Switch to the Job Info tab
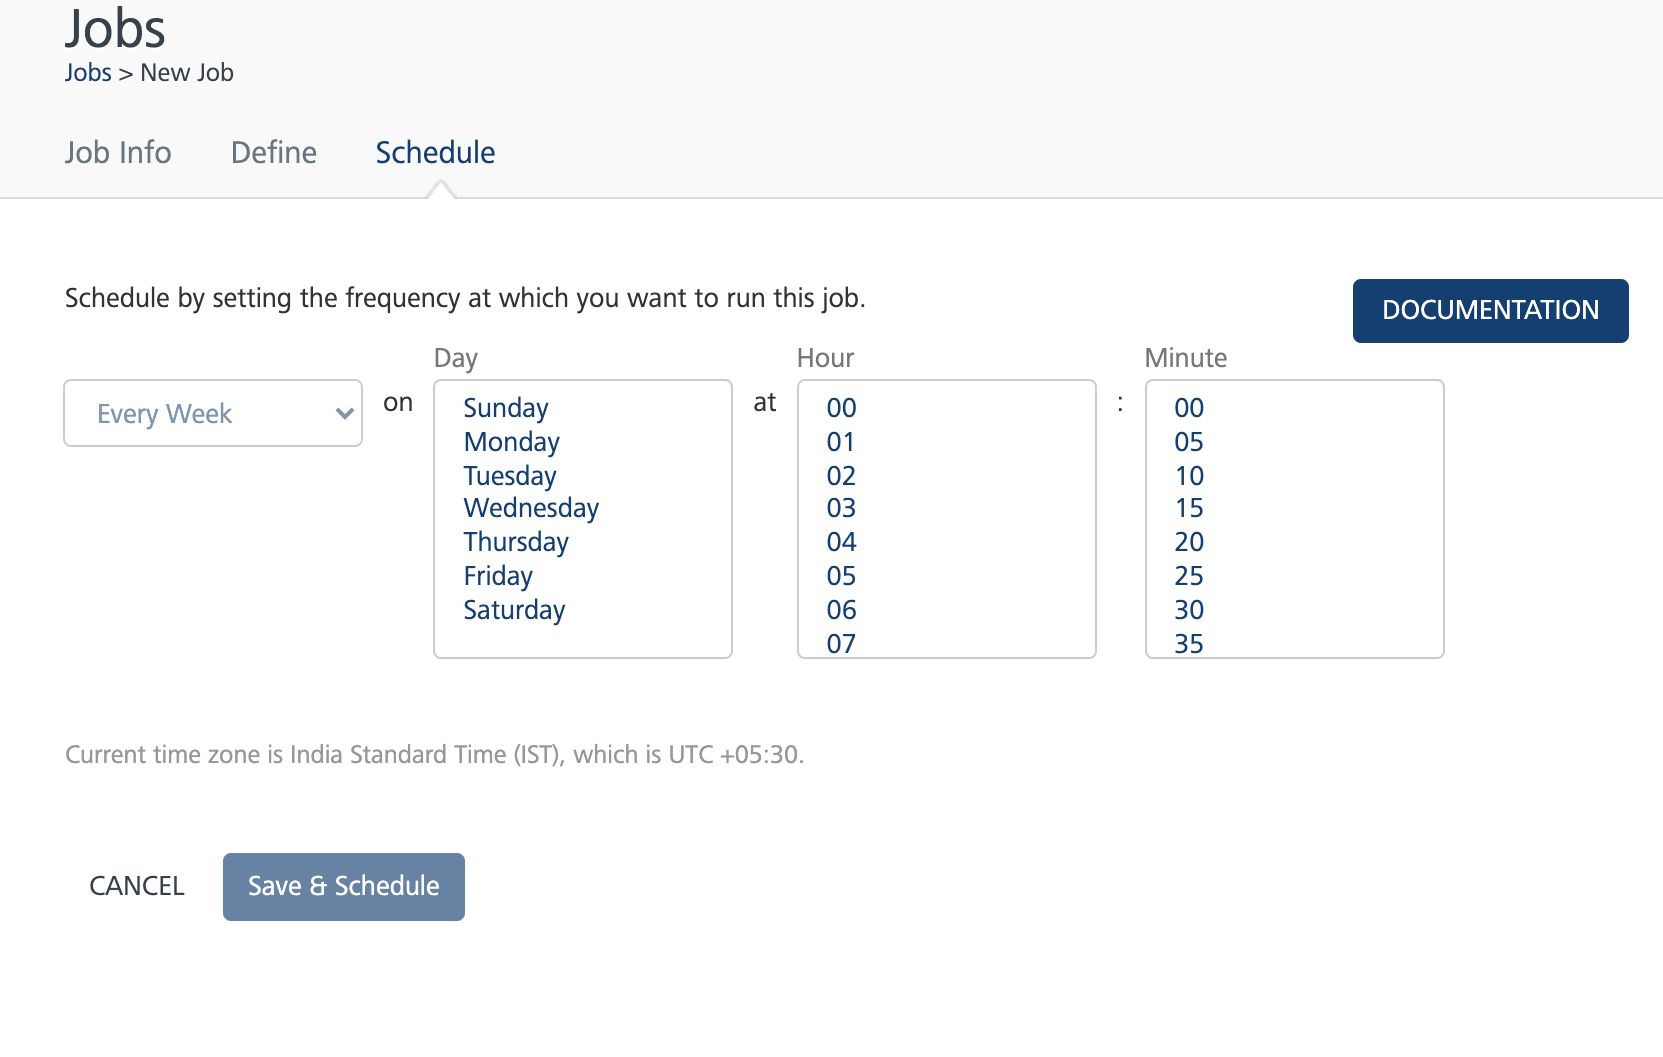The width and height of the screenshot is (1663, 1057). coord(118,152)
